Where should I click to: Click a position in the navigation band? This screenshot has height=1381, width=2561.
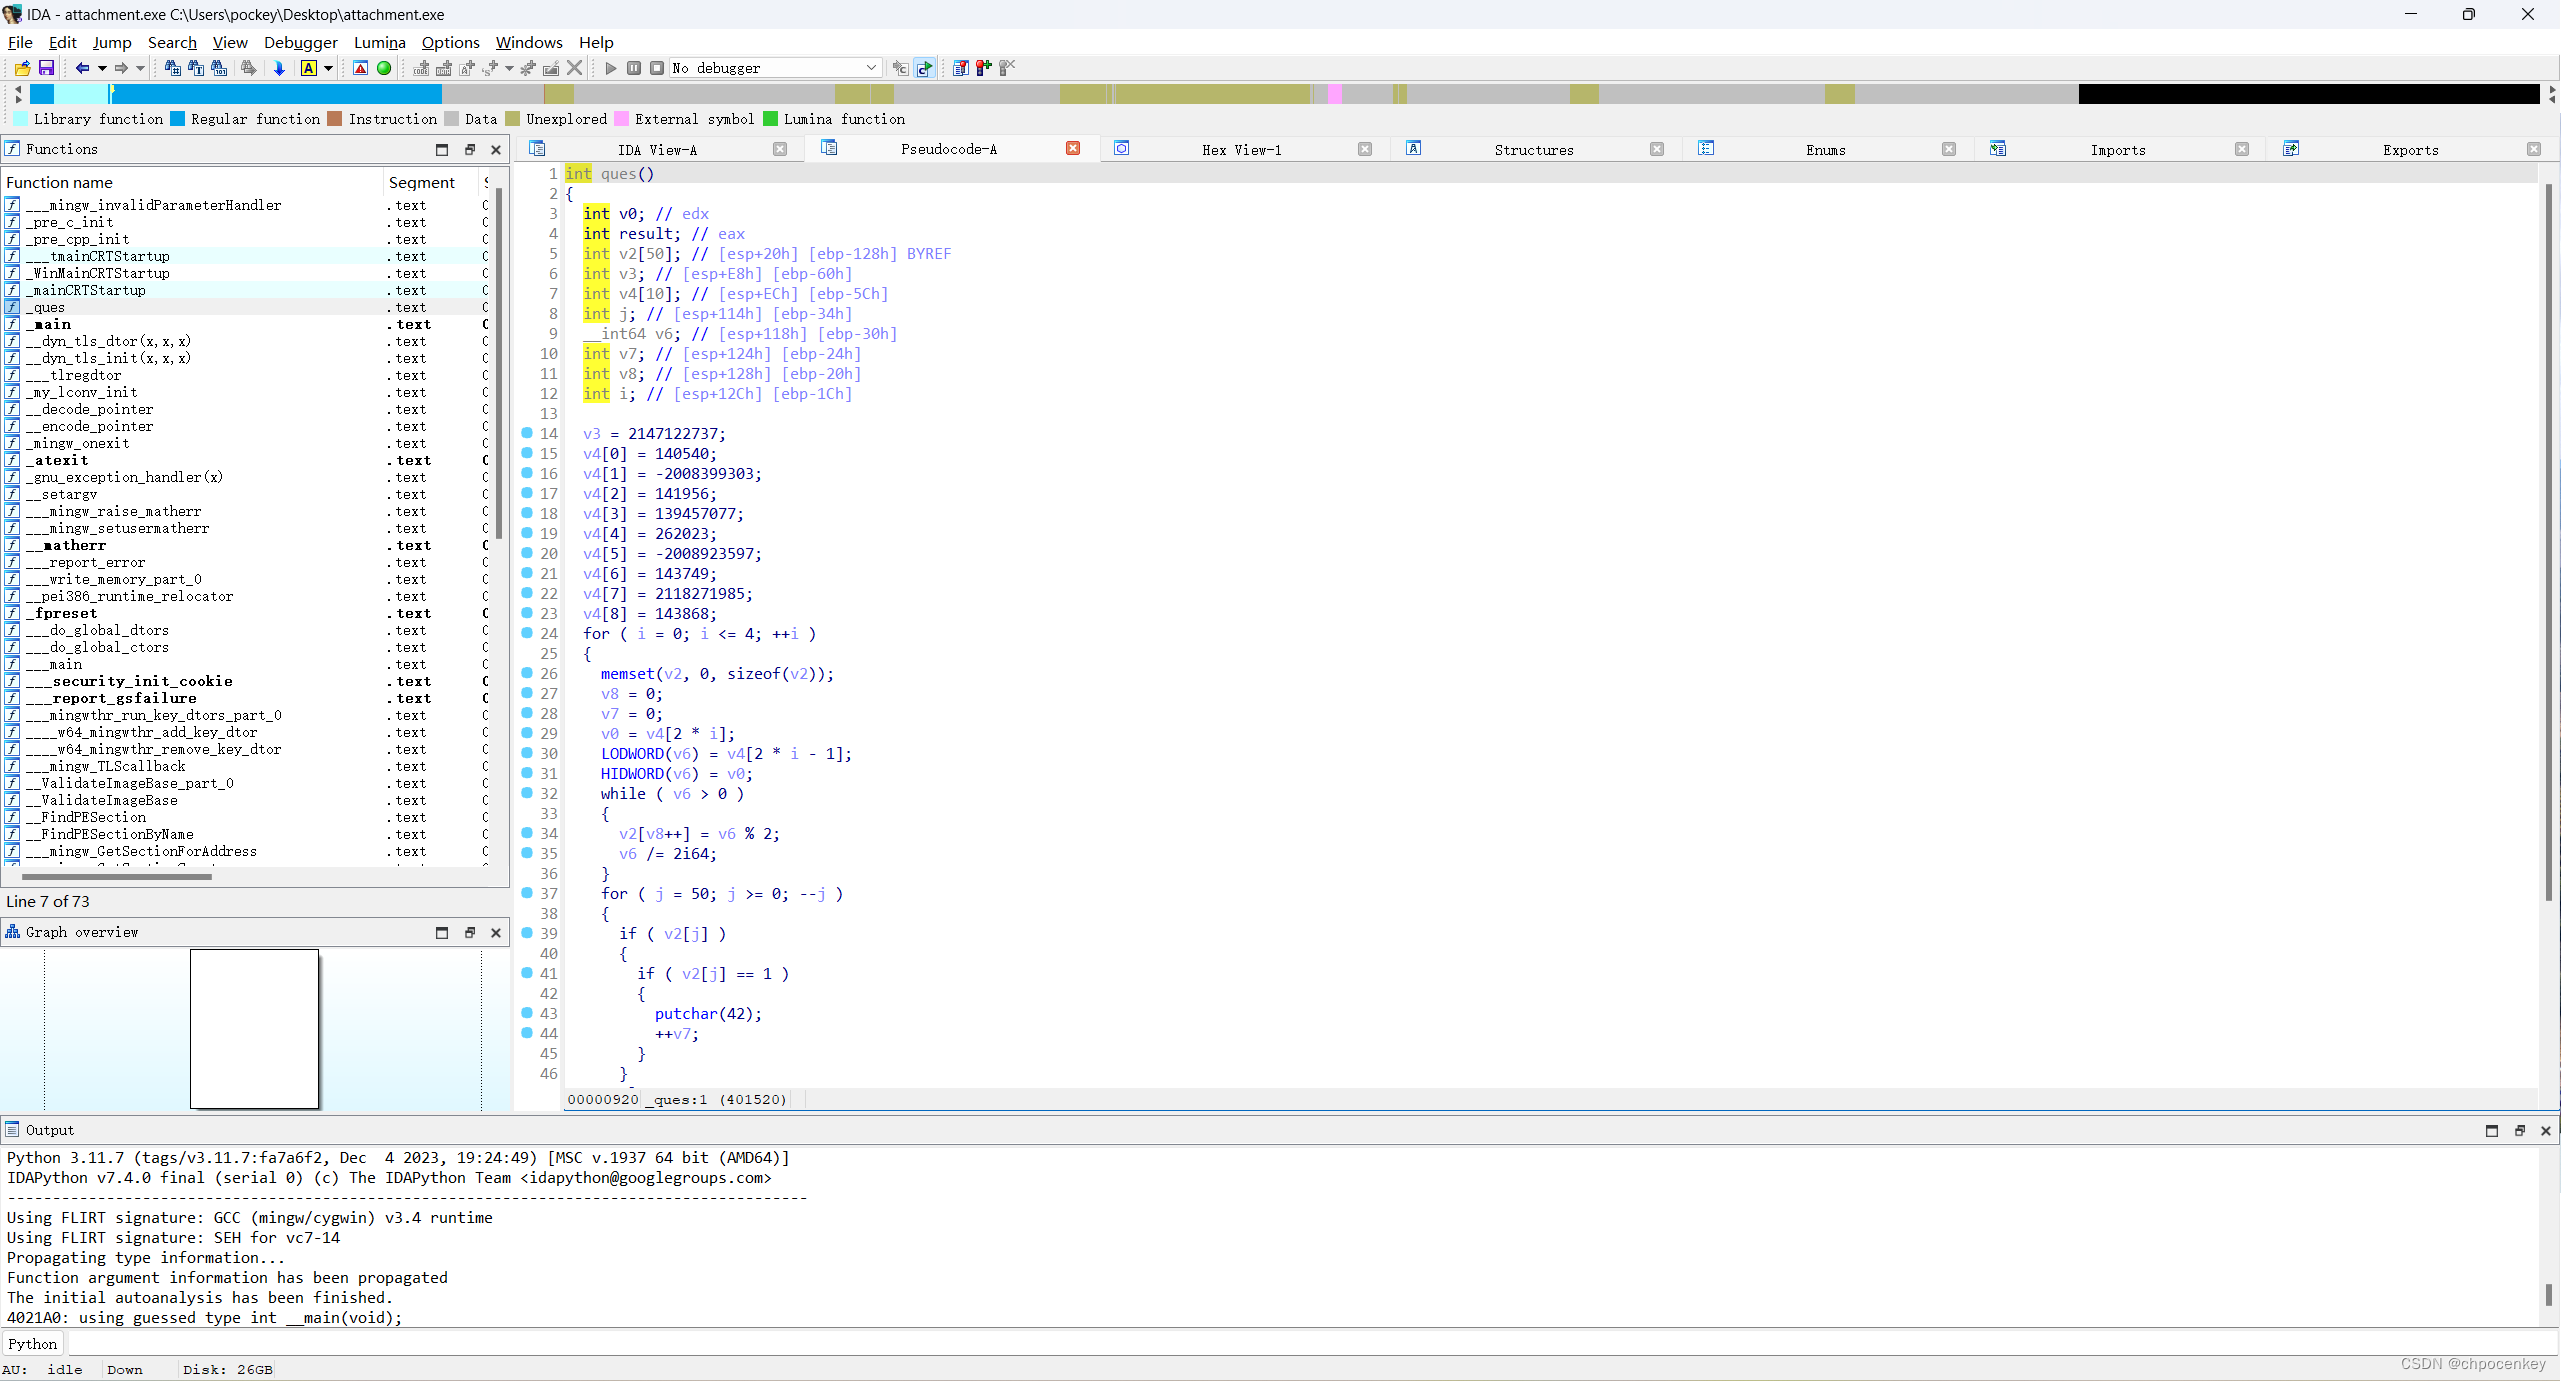(x=1200, y=94)
